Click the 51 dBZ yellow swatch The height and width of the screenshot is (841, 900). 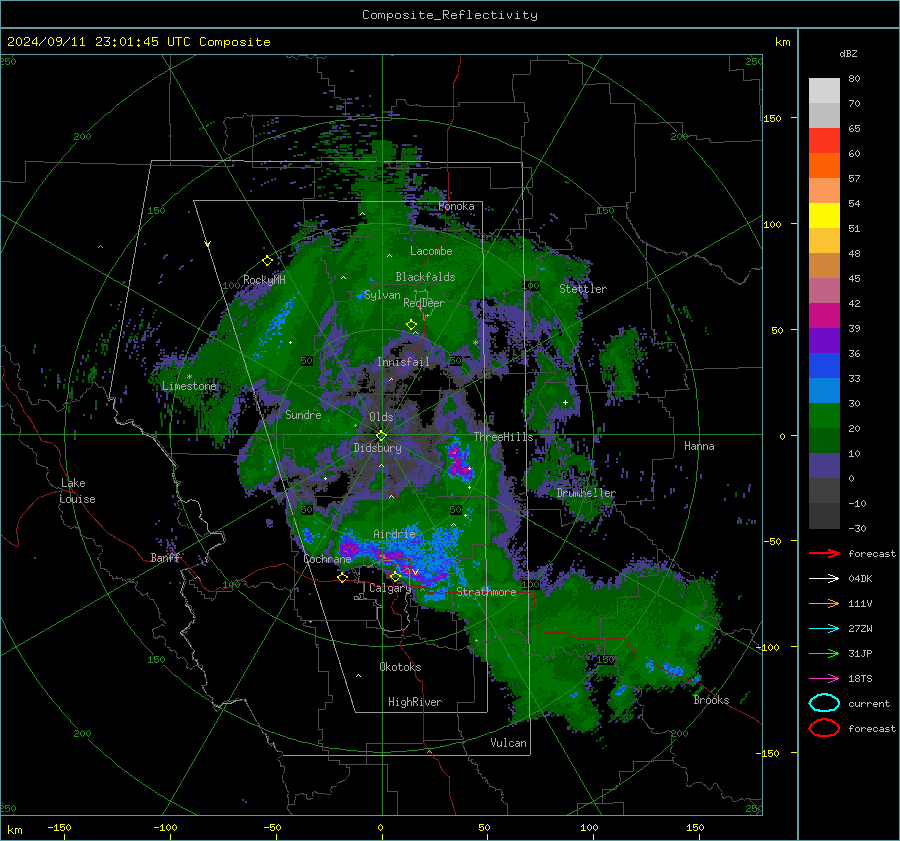coord(824,215)
